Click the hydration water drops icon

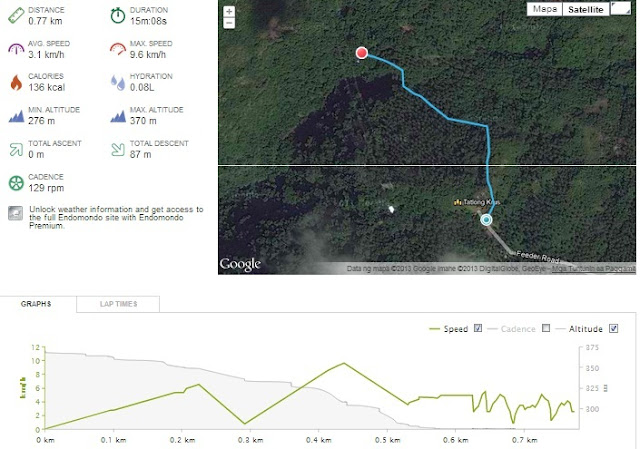click(118, 81)
